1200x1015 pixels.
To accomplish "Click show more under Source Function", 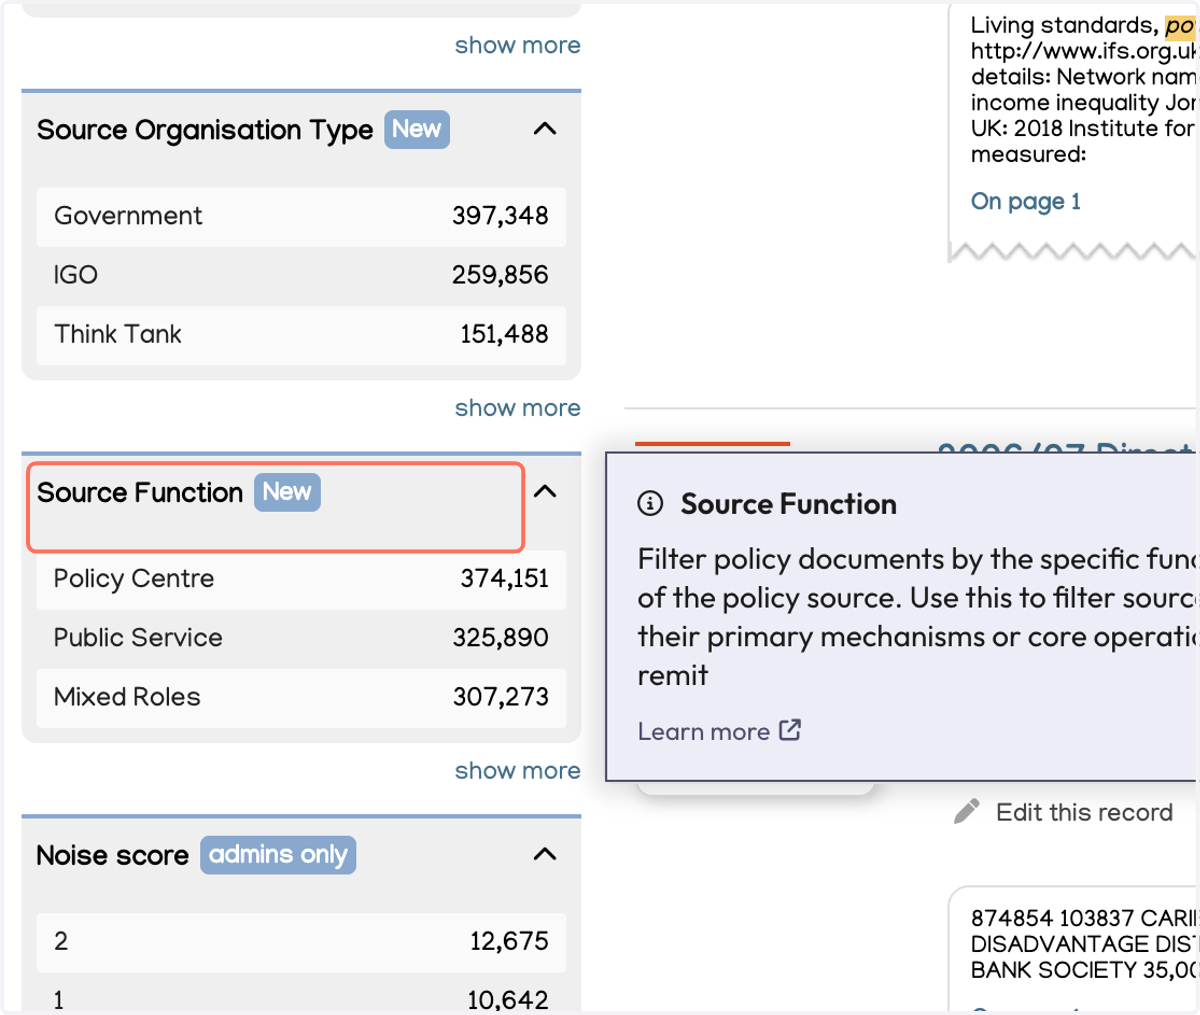I will [x=517, y=771].
